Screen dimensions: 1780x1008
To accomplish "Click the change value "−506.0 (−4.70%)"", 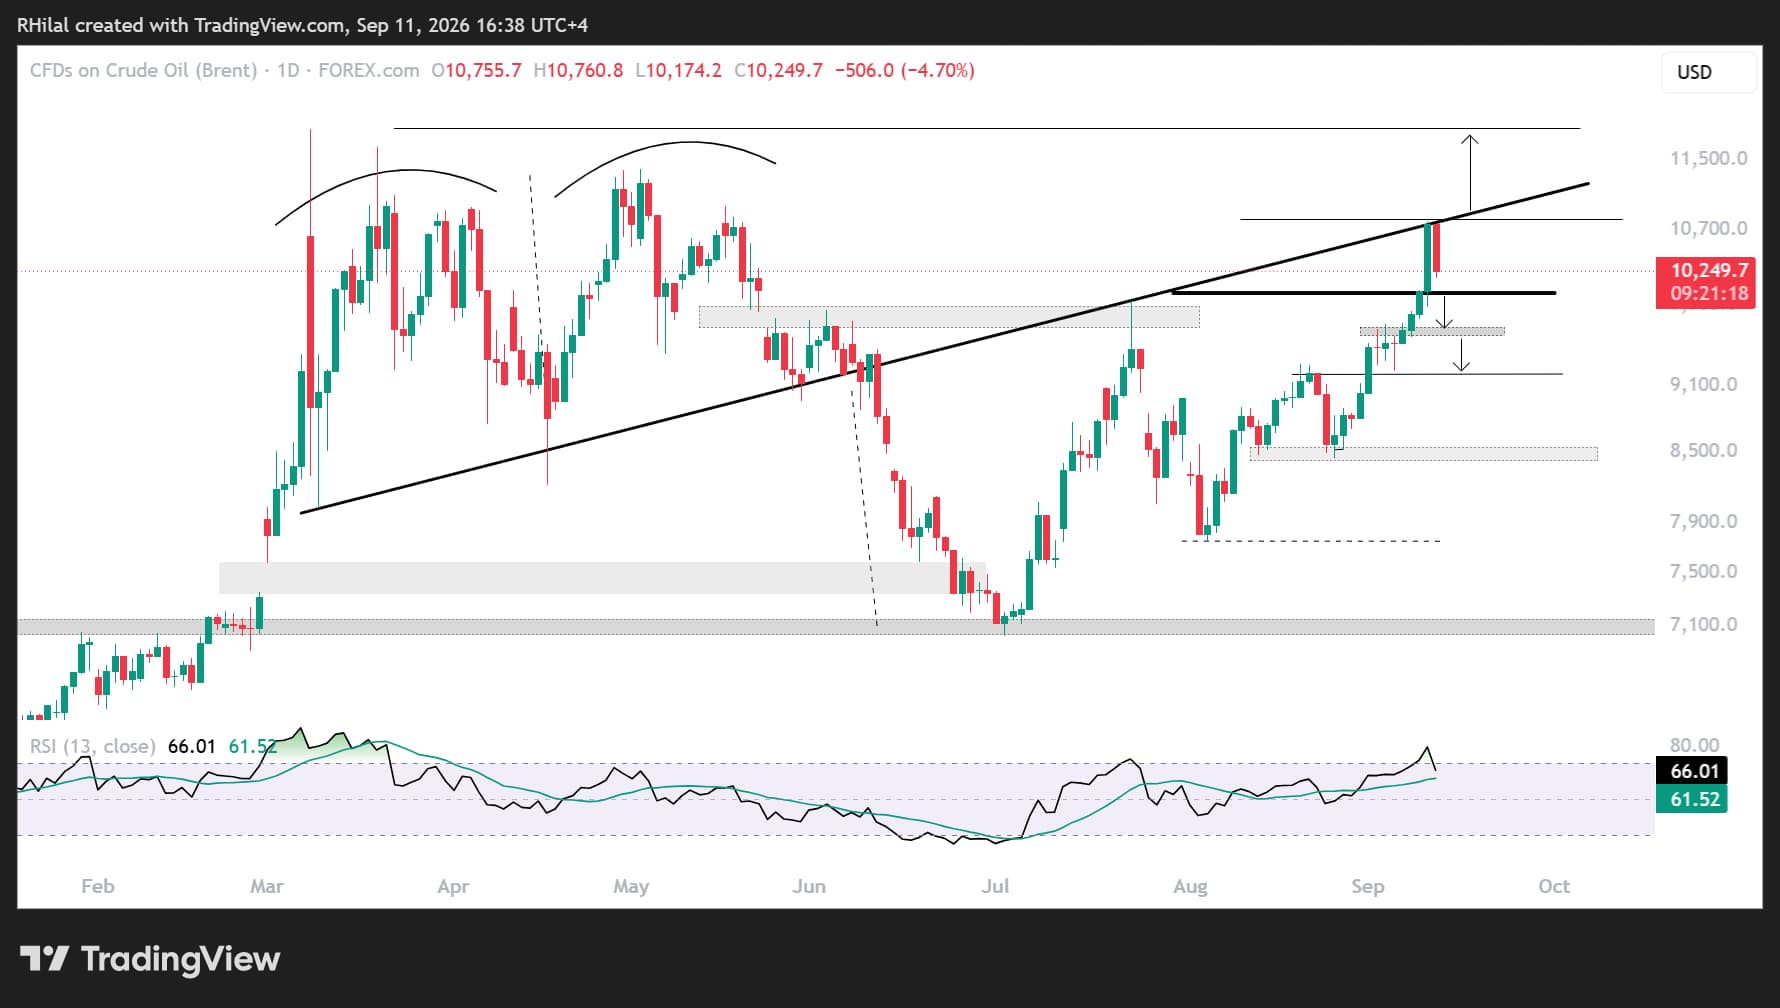I will click(x=905, y=70).
